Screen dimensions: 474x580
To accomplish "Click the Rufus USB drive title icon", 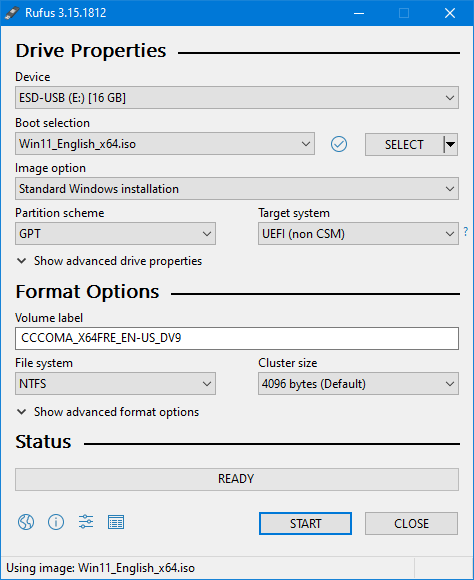I will click(x=12, y=13).
